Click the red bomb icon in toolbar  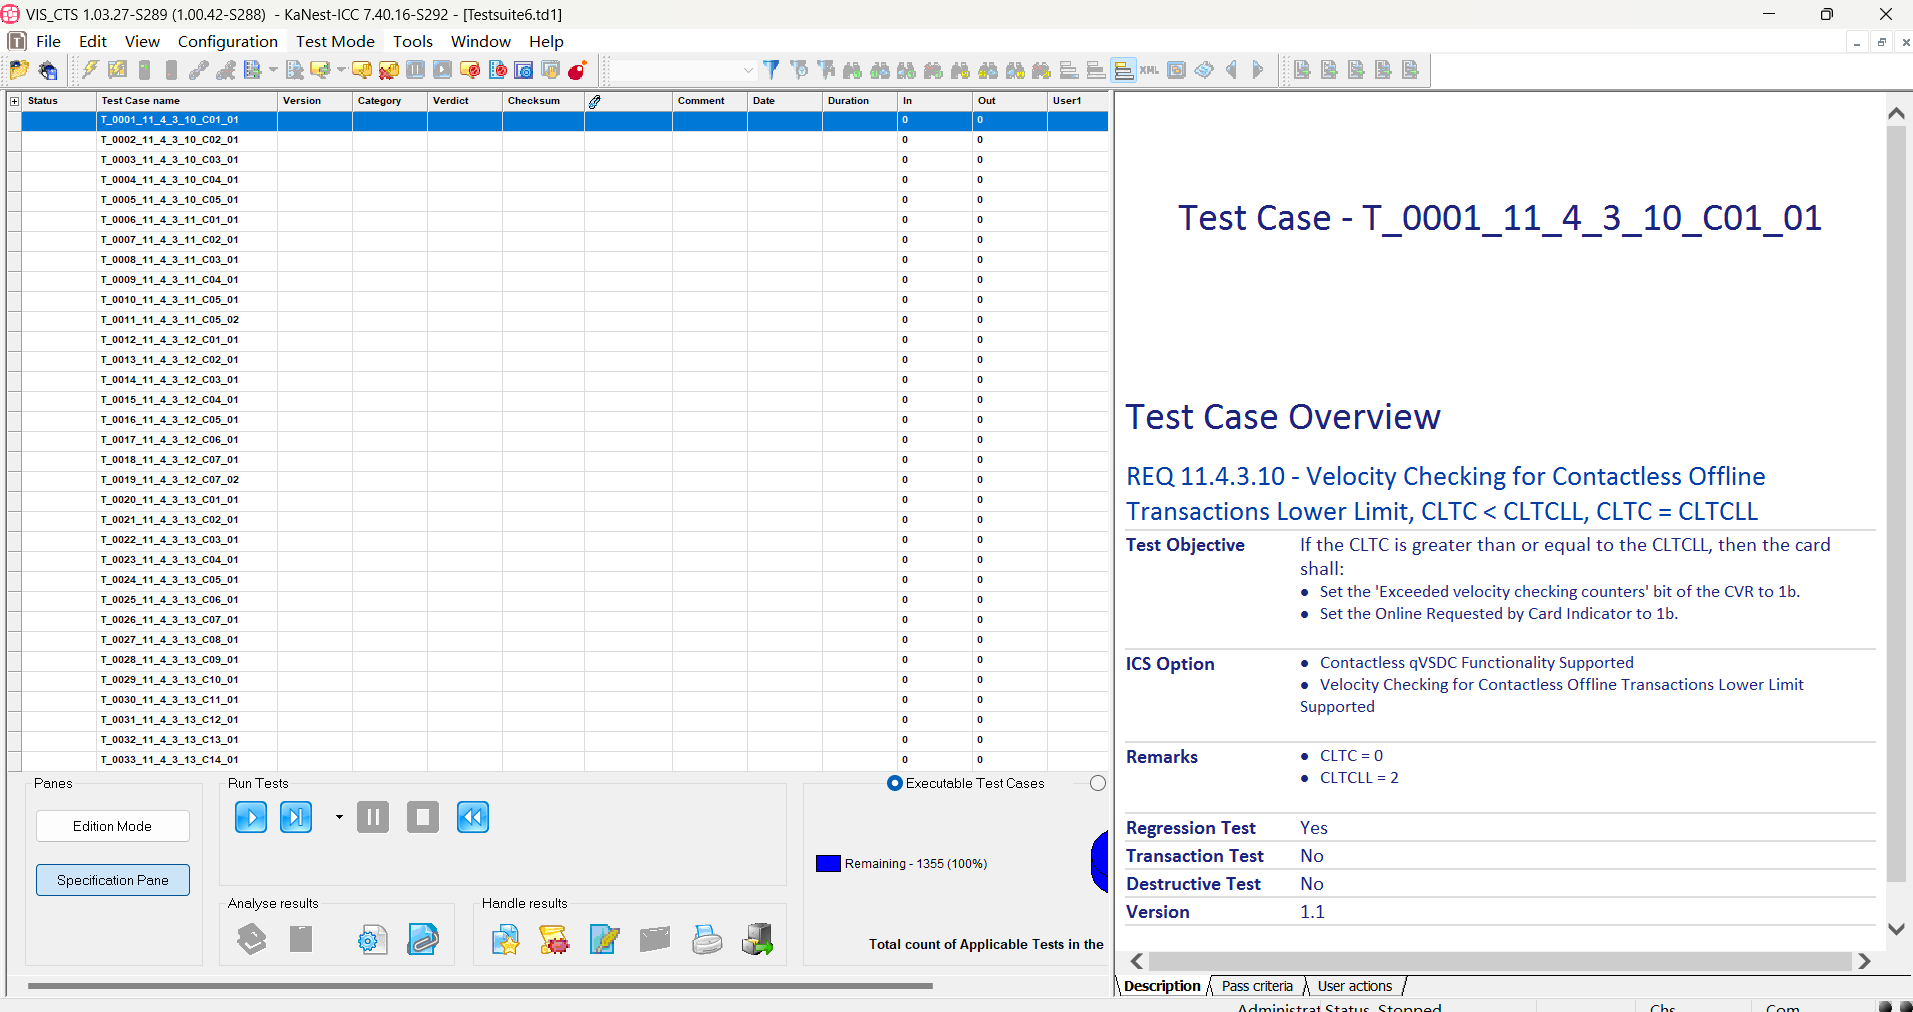pyautogui.click(x=577, y=70)
